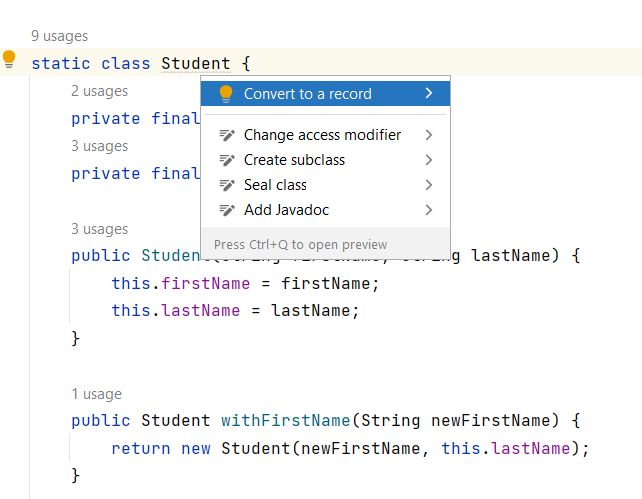Open the Add Javadoc submenu chevron
642x499 pixels.
(429, 210)
